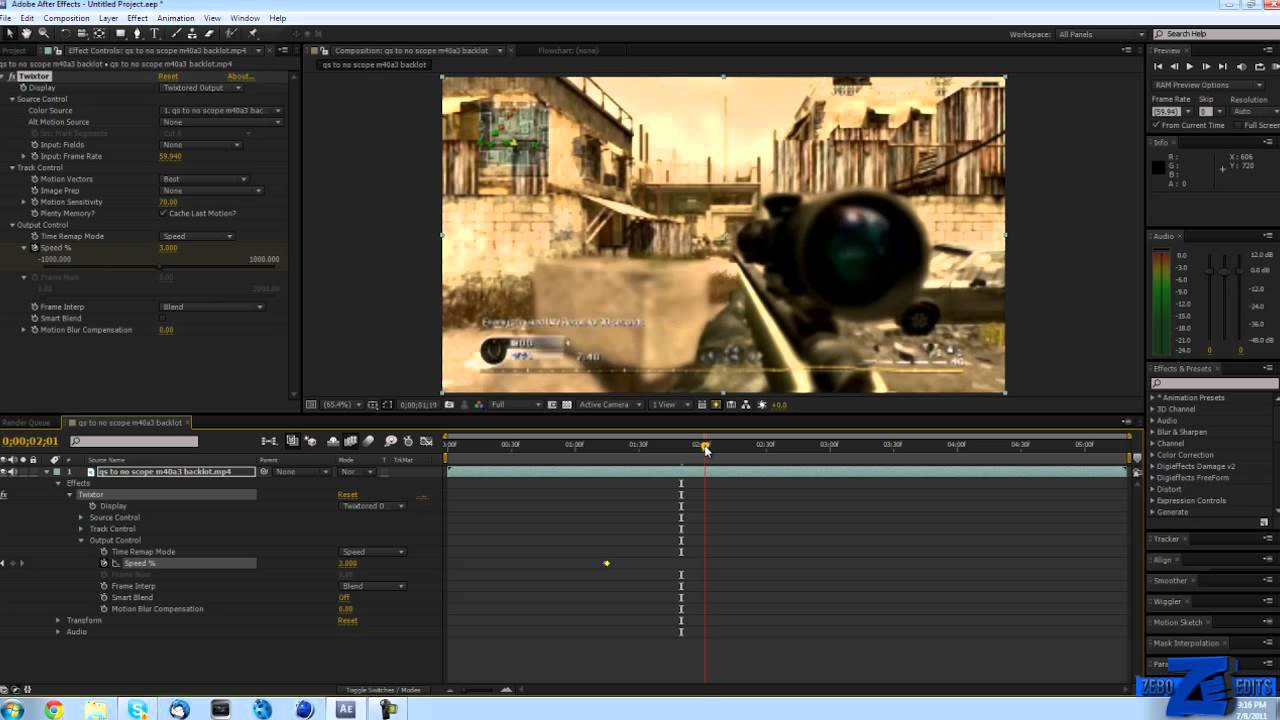The height and width of the screenshot is (720, 1280).
Task: Select the Selection arrow tool
Action: (x=10, y=33)
